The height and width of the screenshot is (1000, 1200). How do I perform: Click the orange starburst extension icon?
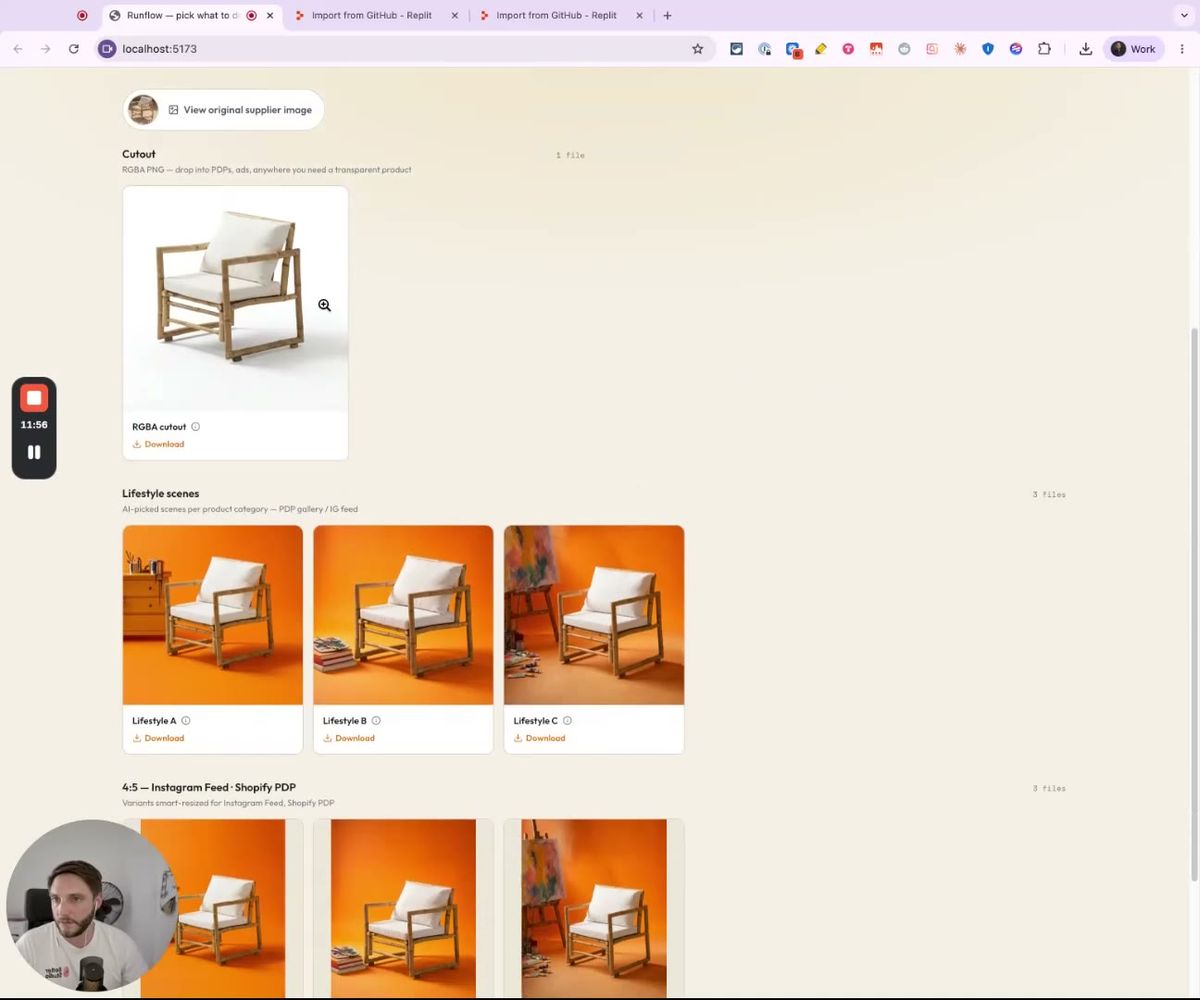click(x=960, y=49)
